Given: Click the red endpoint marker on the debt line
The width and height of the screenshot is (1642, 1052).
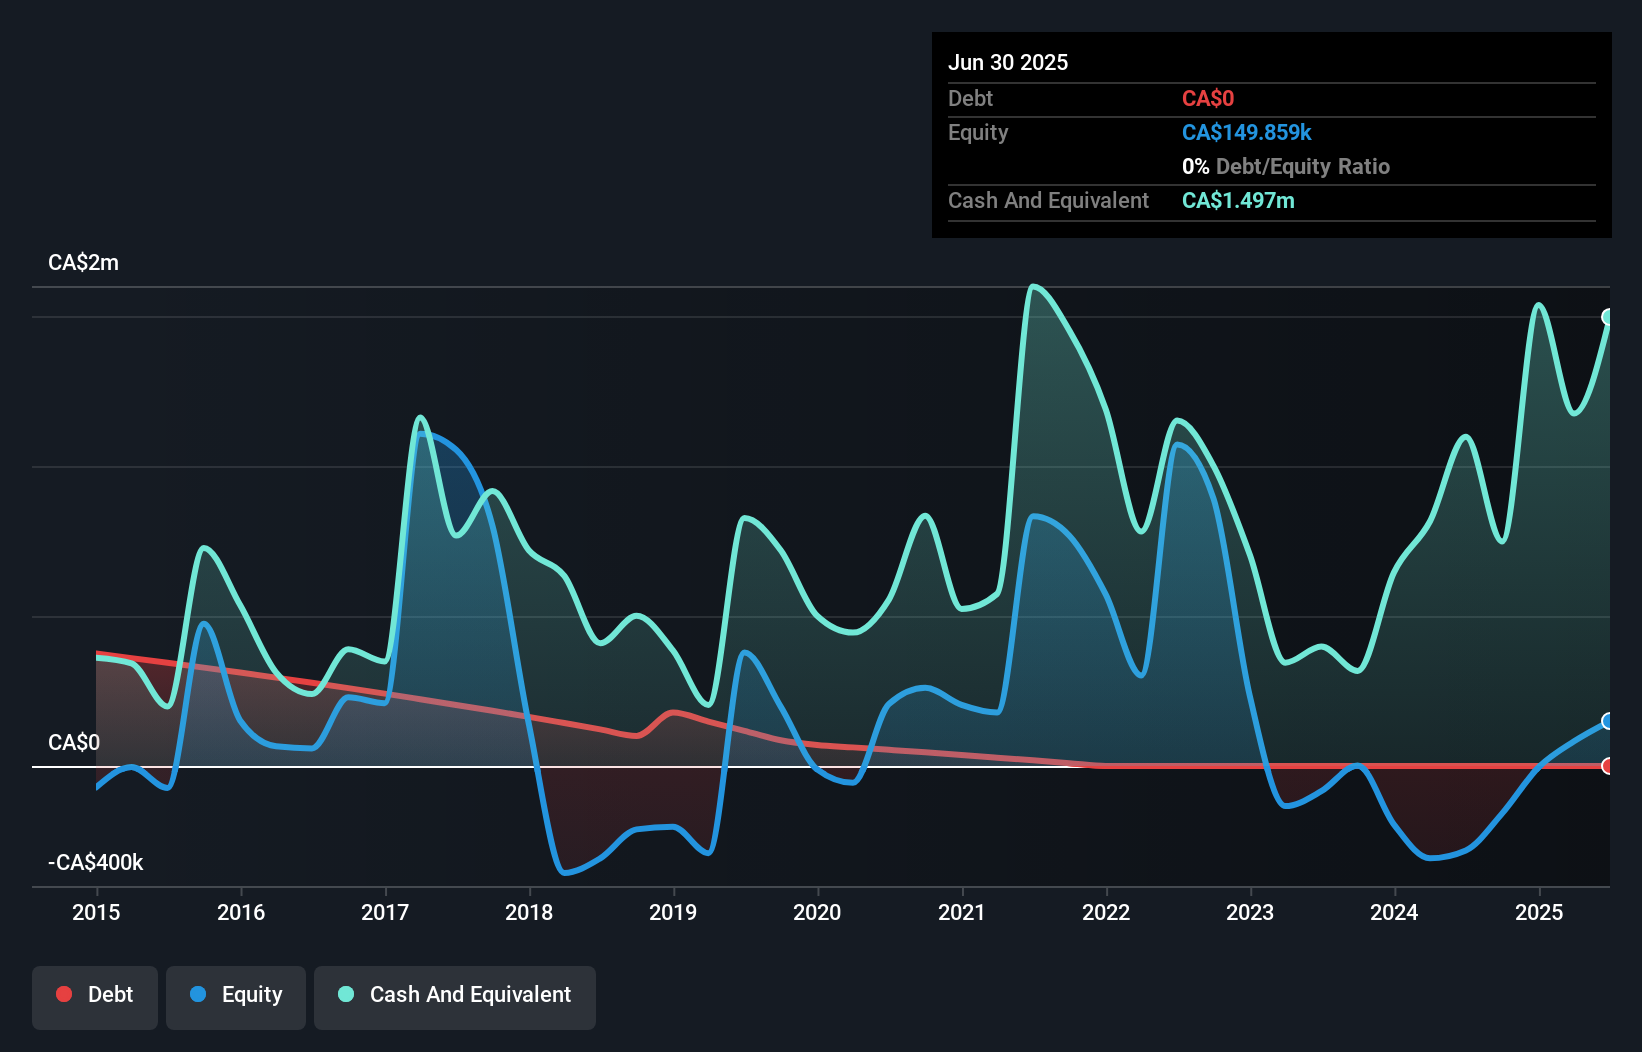Looking at the screenshot, I should point(1608,766).
